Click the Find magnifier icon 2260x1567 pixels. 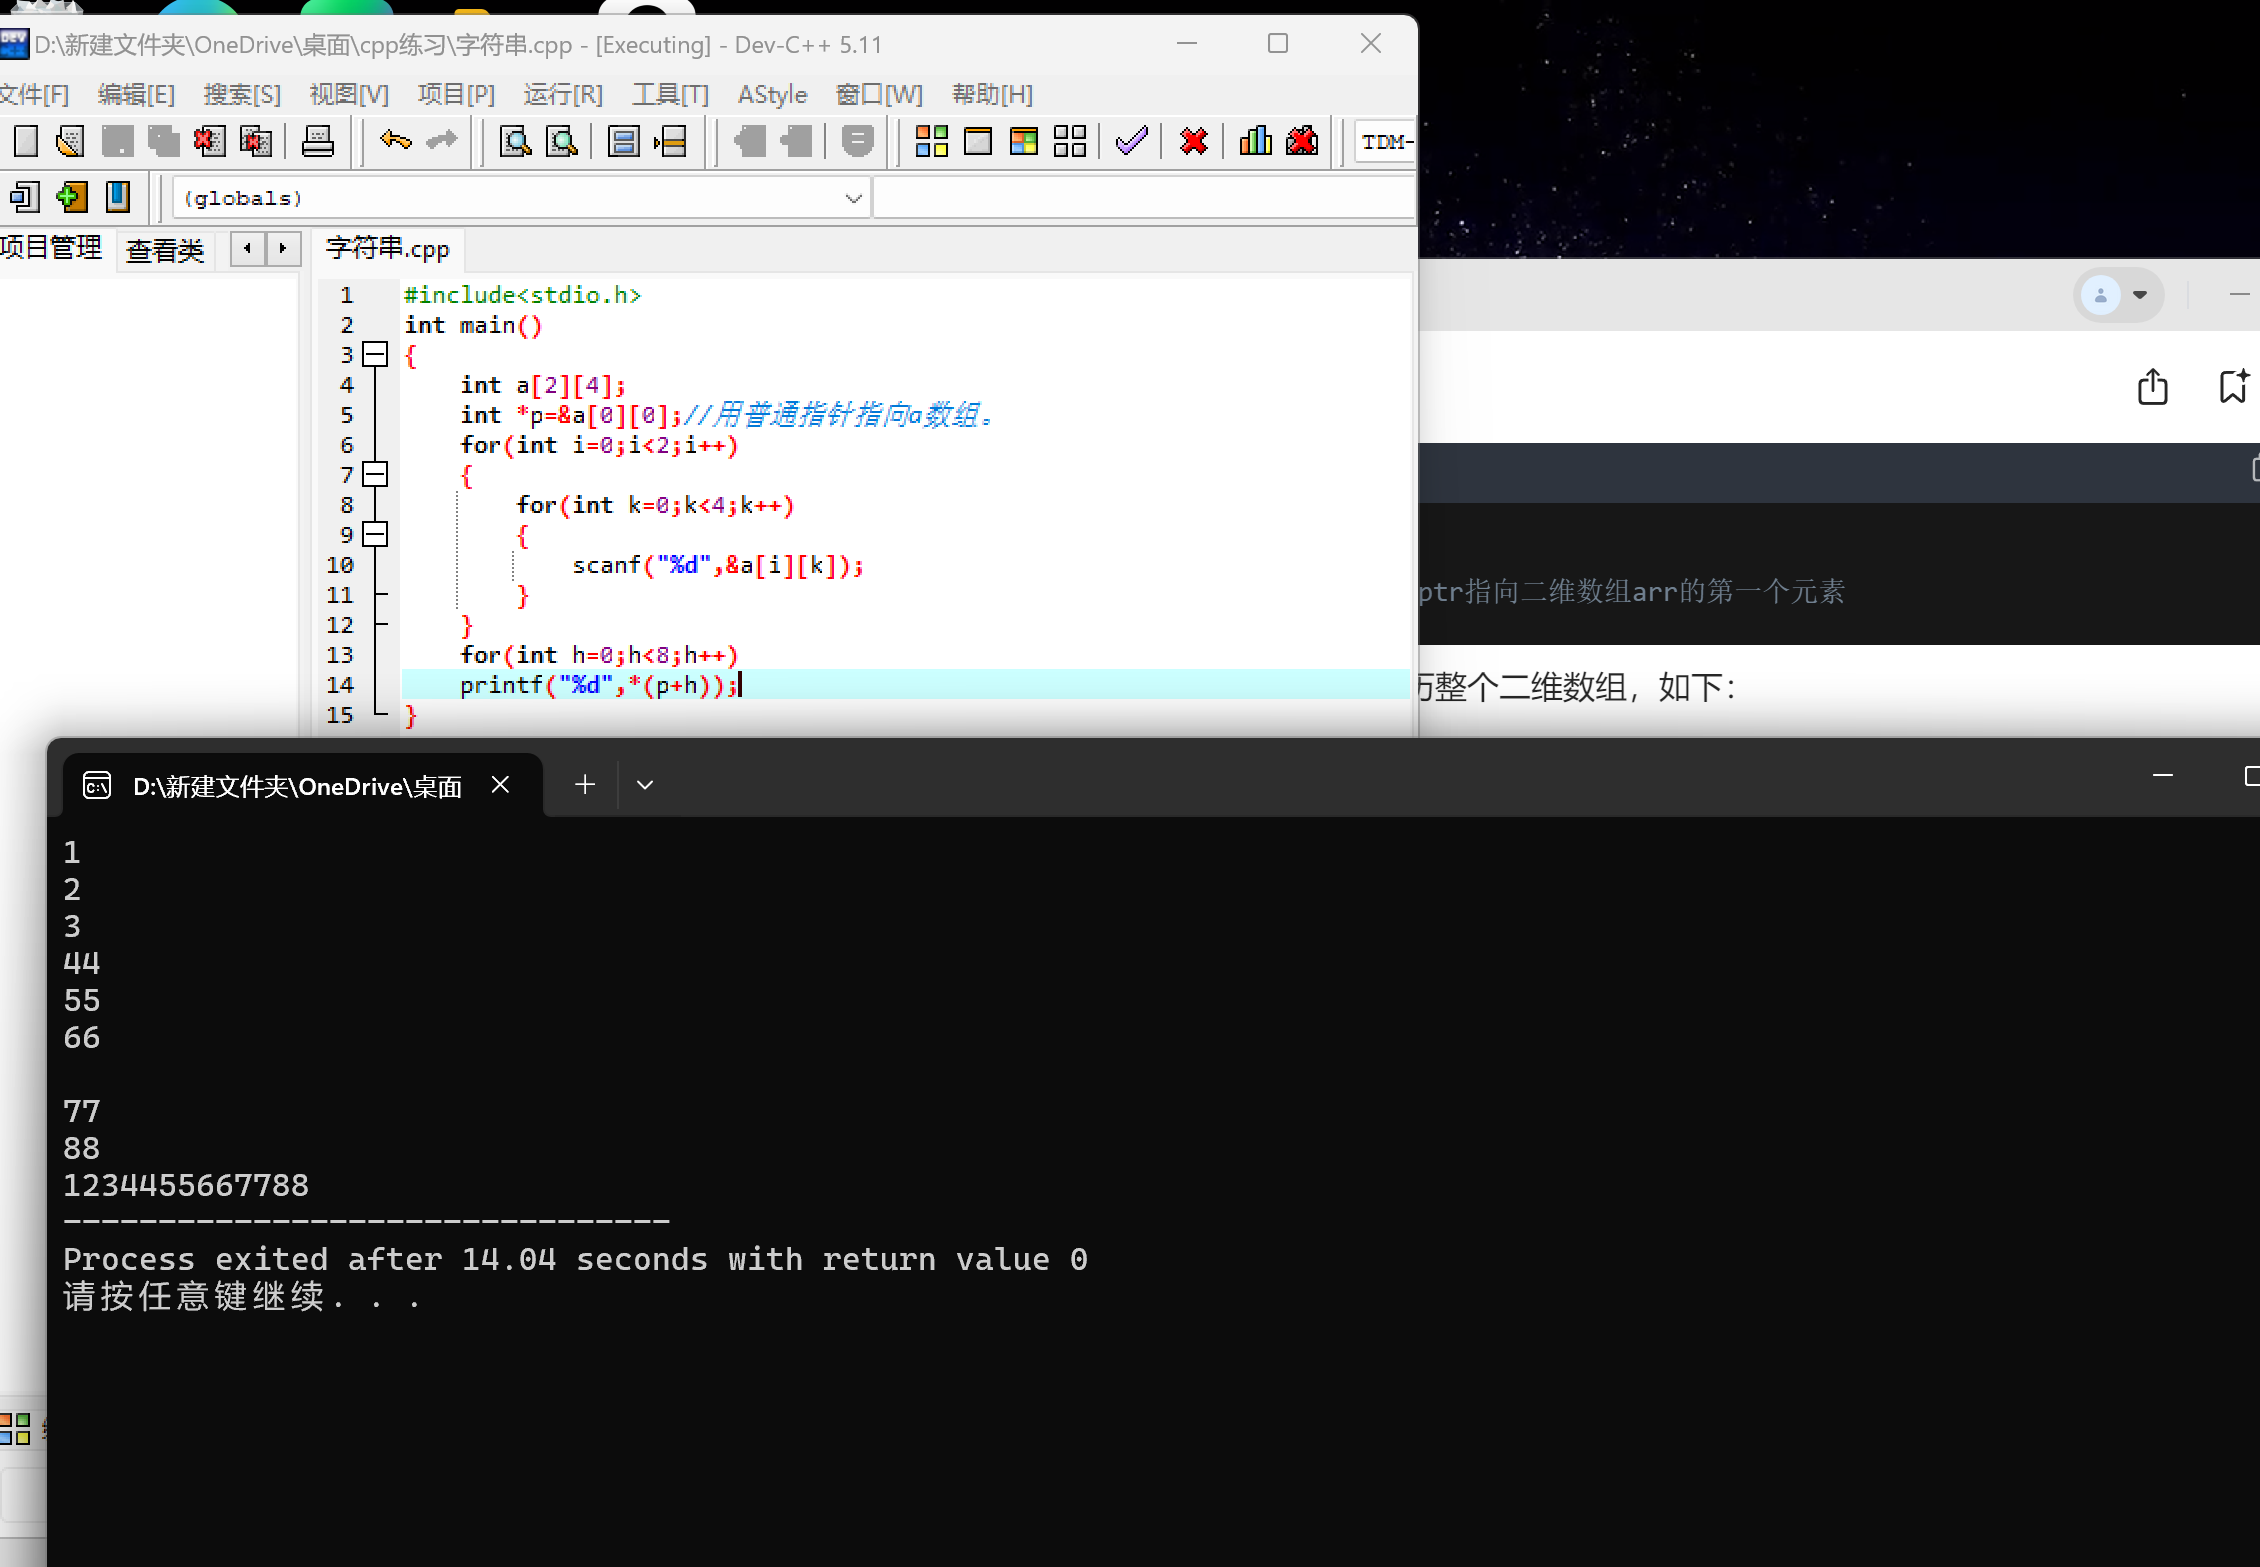click(x=515, y=141)
